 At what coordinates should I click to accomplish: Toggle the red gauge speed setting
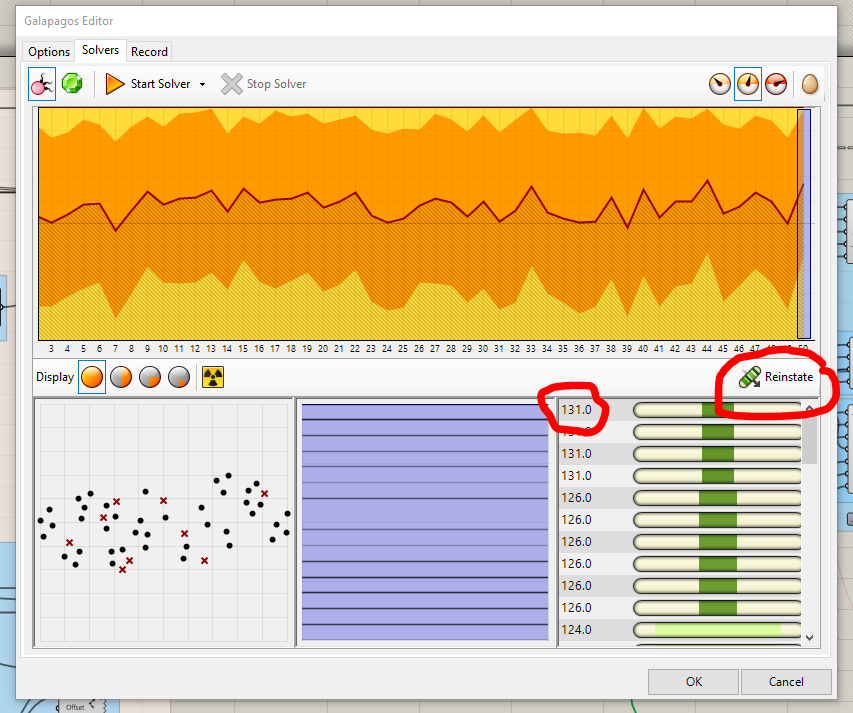(775, 84)
